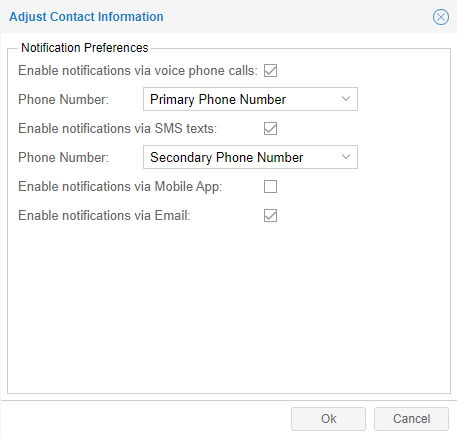Click the Adjust Contact Information title text
Screen dimensions: 457x437
86,17
